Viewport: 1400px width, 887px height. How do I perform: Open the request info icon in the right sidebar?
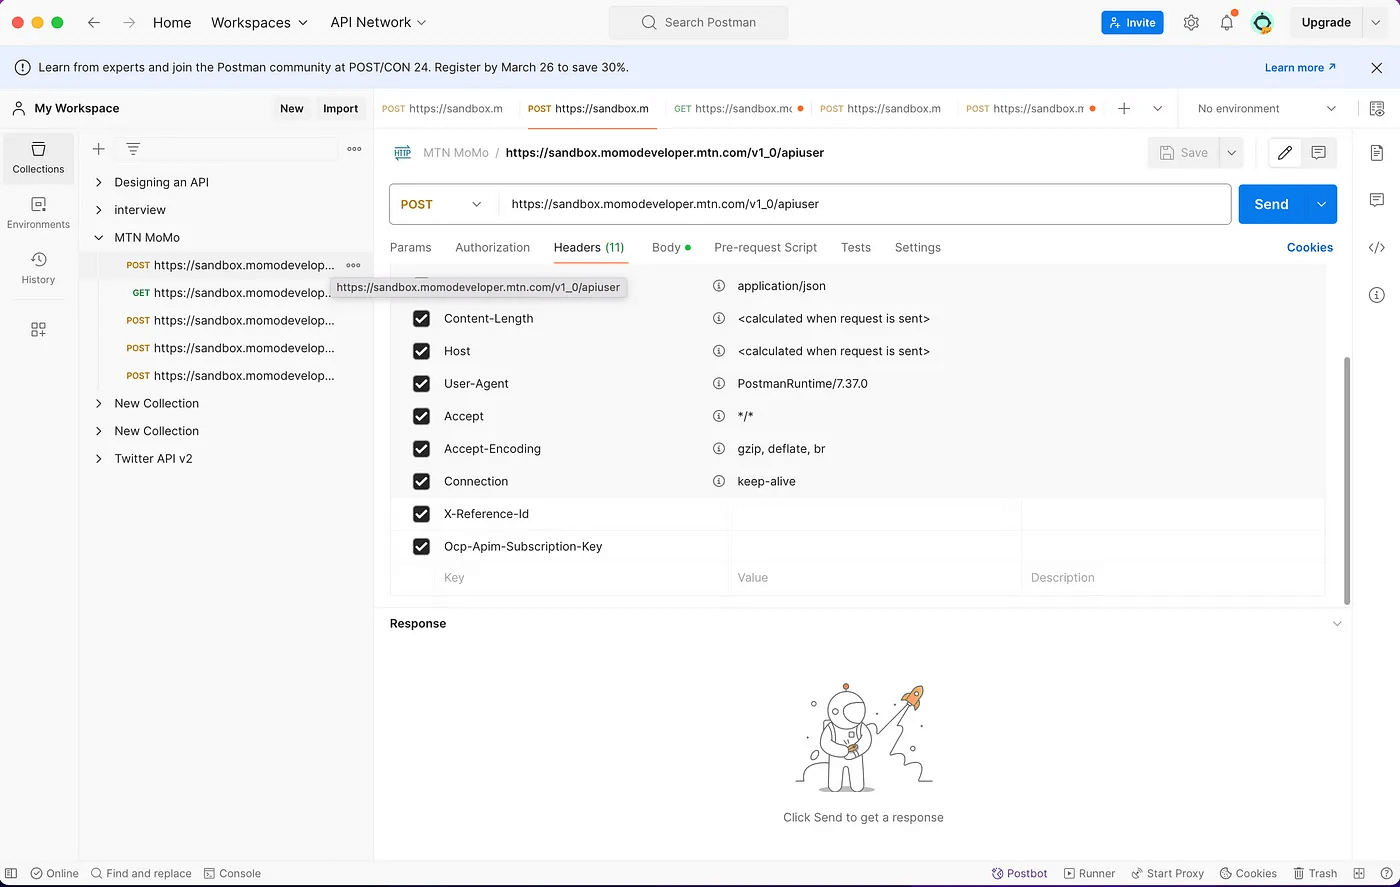pyautogui.click(x=1377, y=294)
